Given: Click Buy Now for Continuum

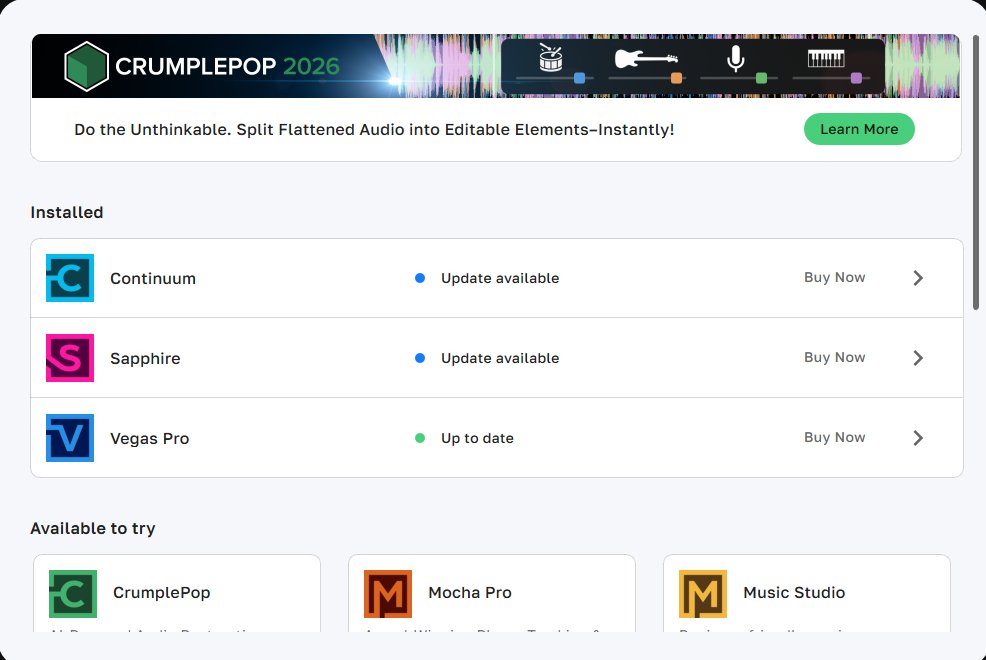Looking at the screenshot, I should [x=834, y=277].
